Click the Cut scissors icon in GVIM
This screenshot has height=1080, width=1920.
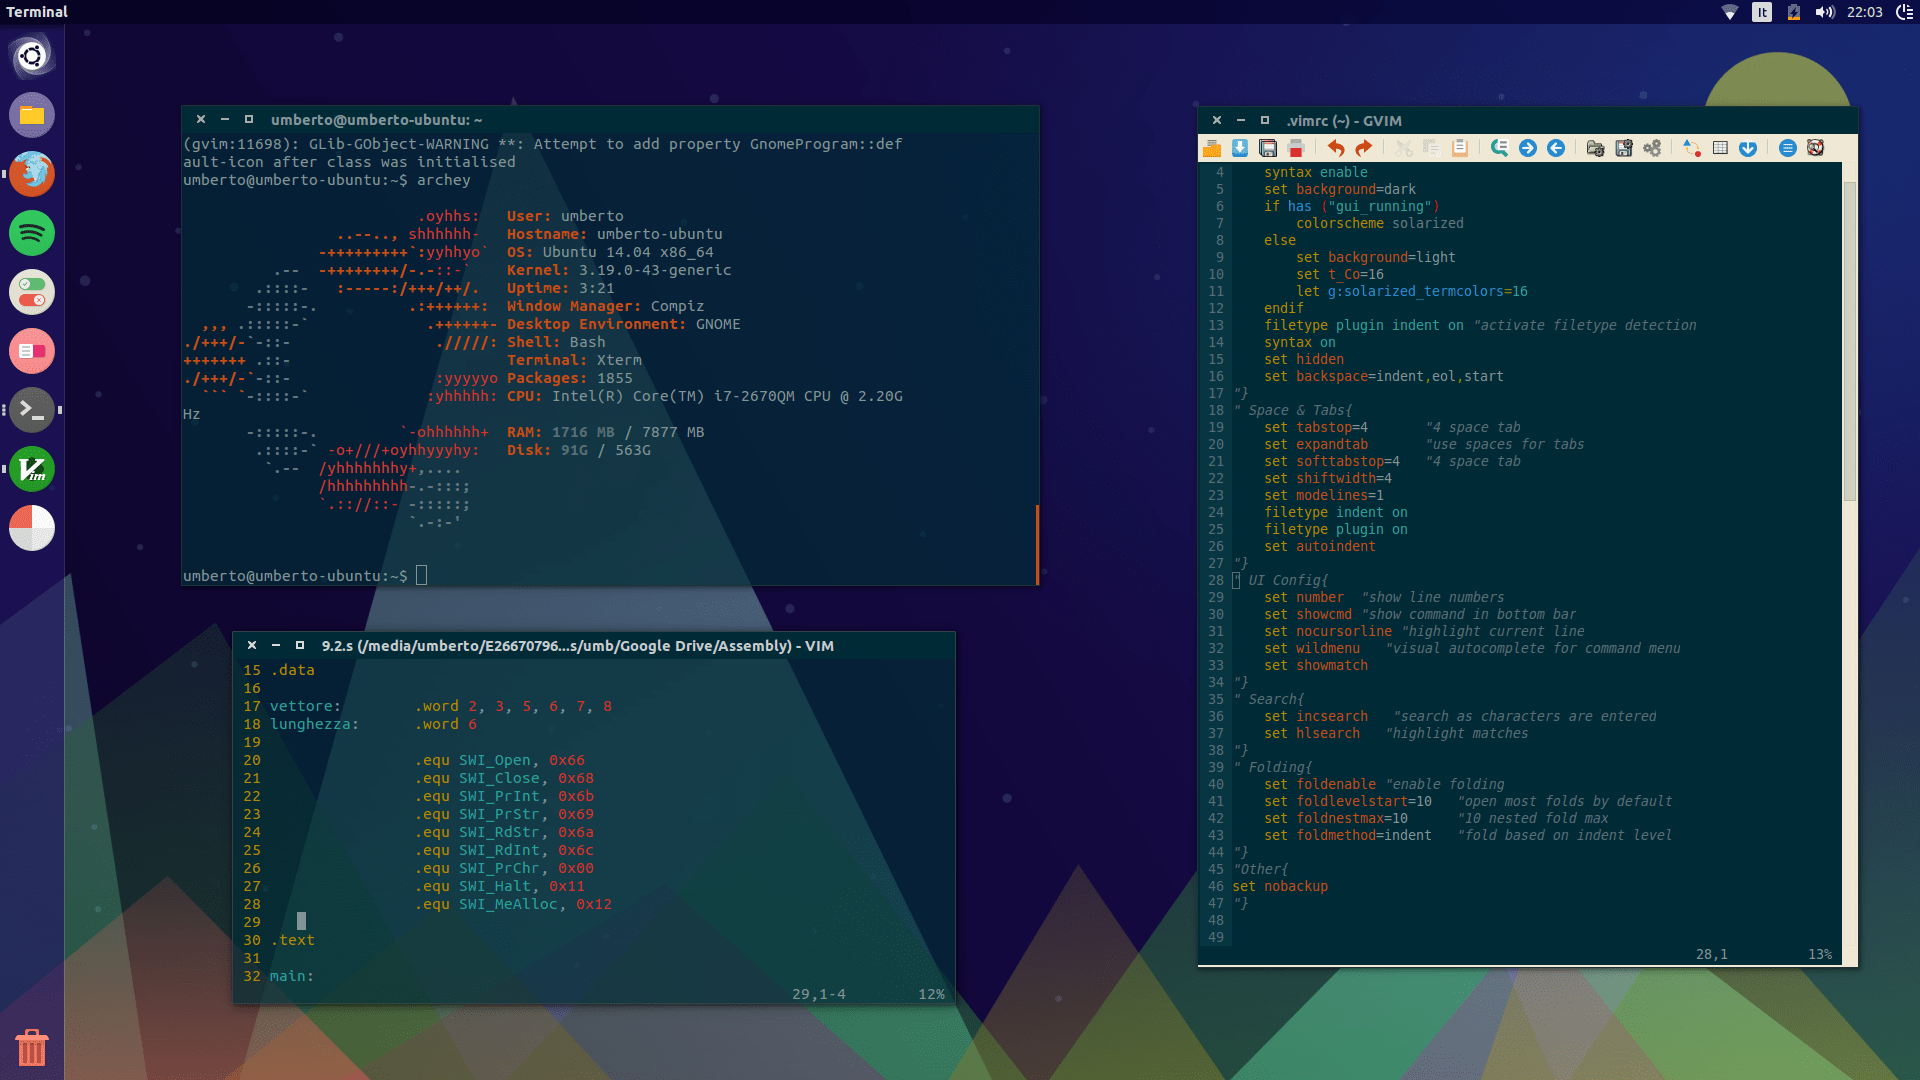tap(1404, 148)
